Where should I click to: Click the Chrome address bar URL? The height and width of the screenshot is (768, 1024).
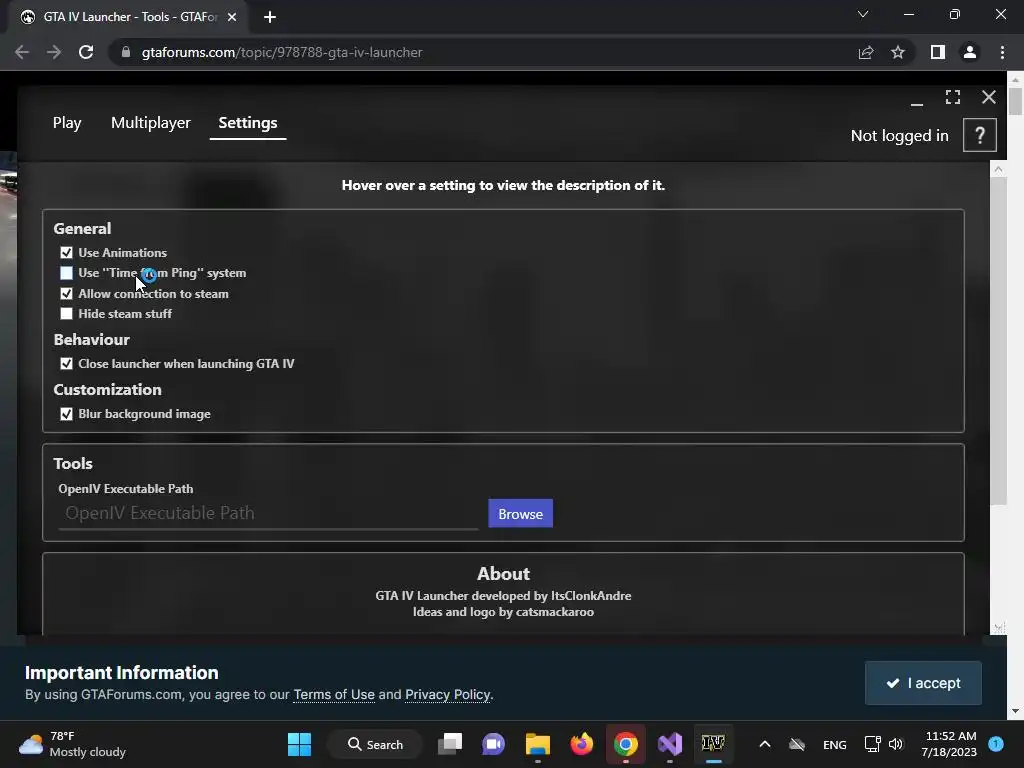click(282, 52)
